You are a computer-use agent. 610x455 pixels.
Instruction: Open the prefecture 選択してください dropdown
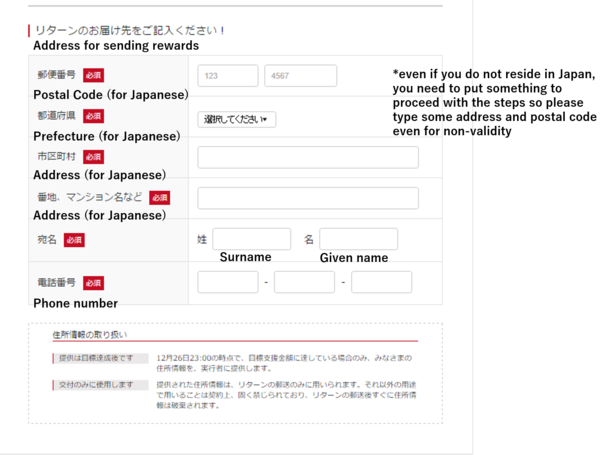pos(237,119)
